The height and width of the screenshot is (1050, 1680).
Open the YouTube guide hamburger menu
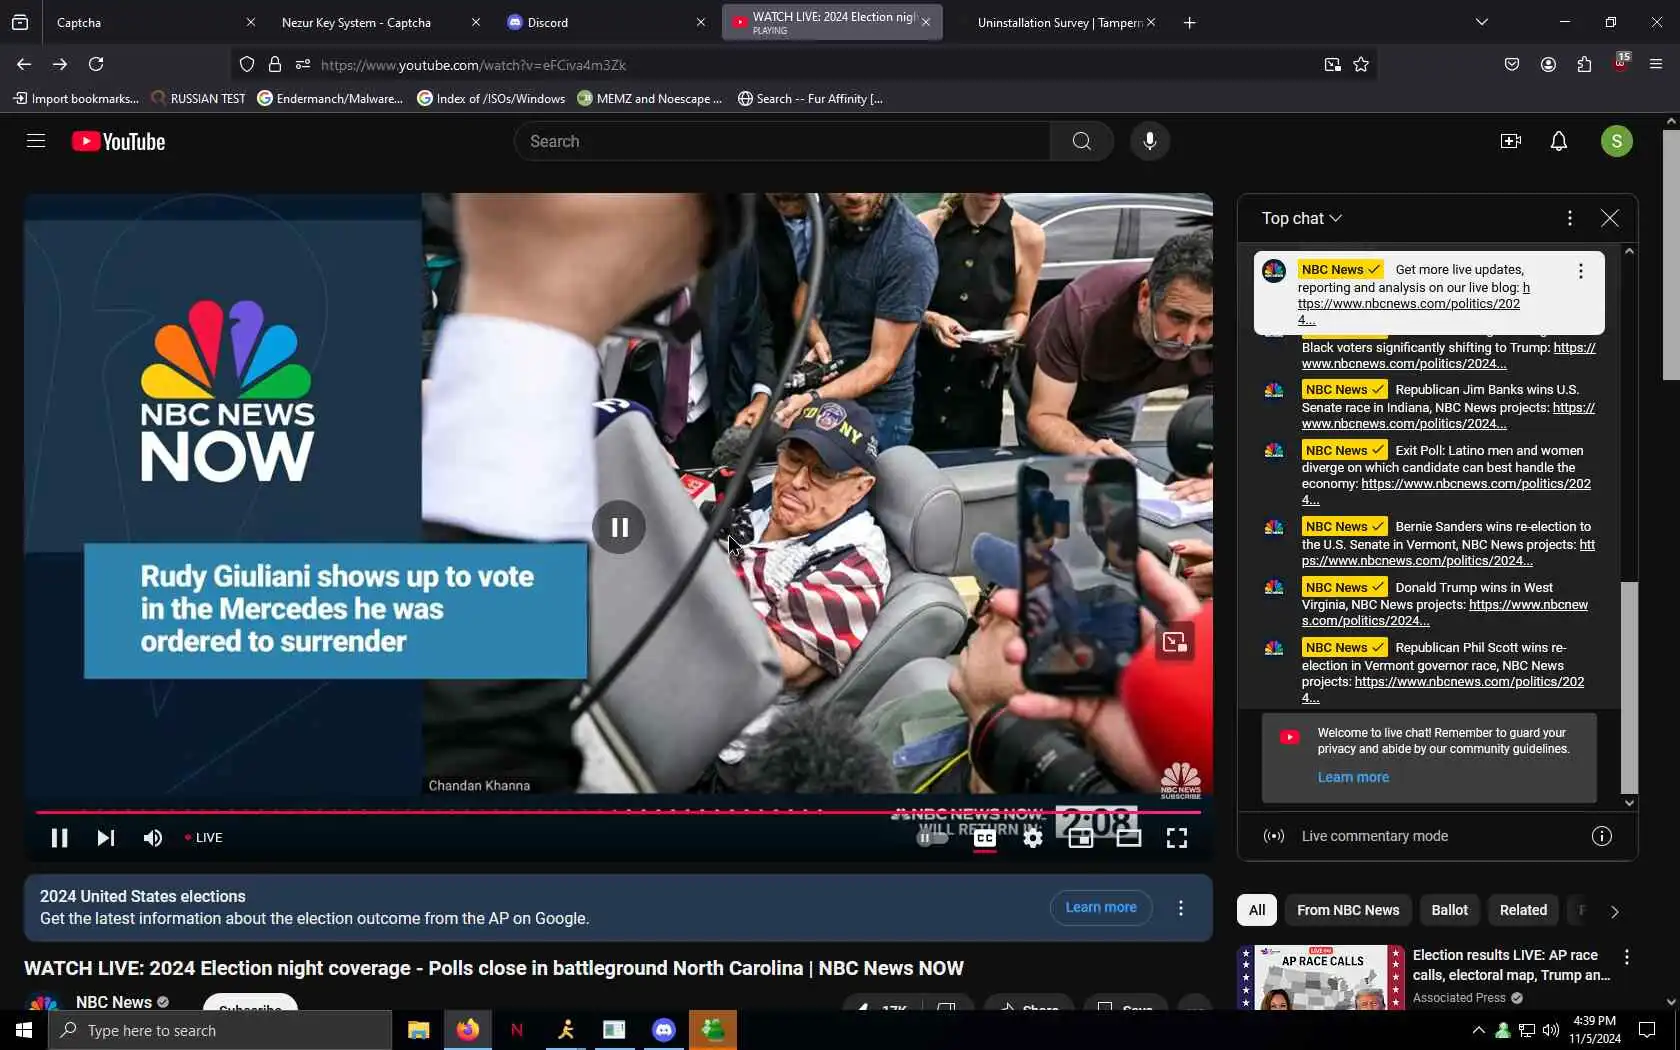pos(36,141)
